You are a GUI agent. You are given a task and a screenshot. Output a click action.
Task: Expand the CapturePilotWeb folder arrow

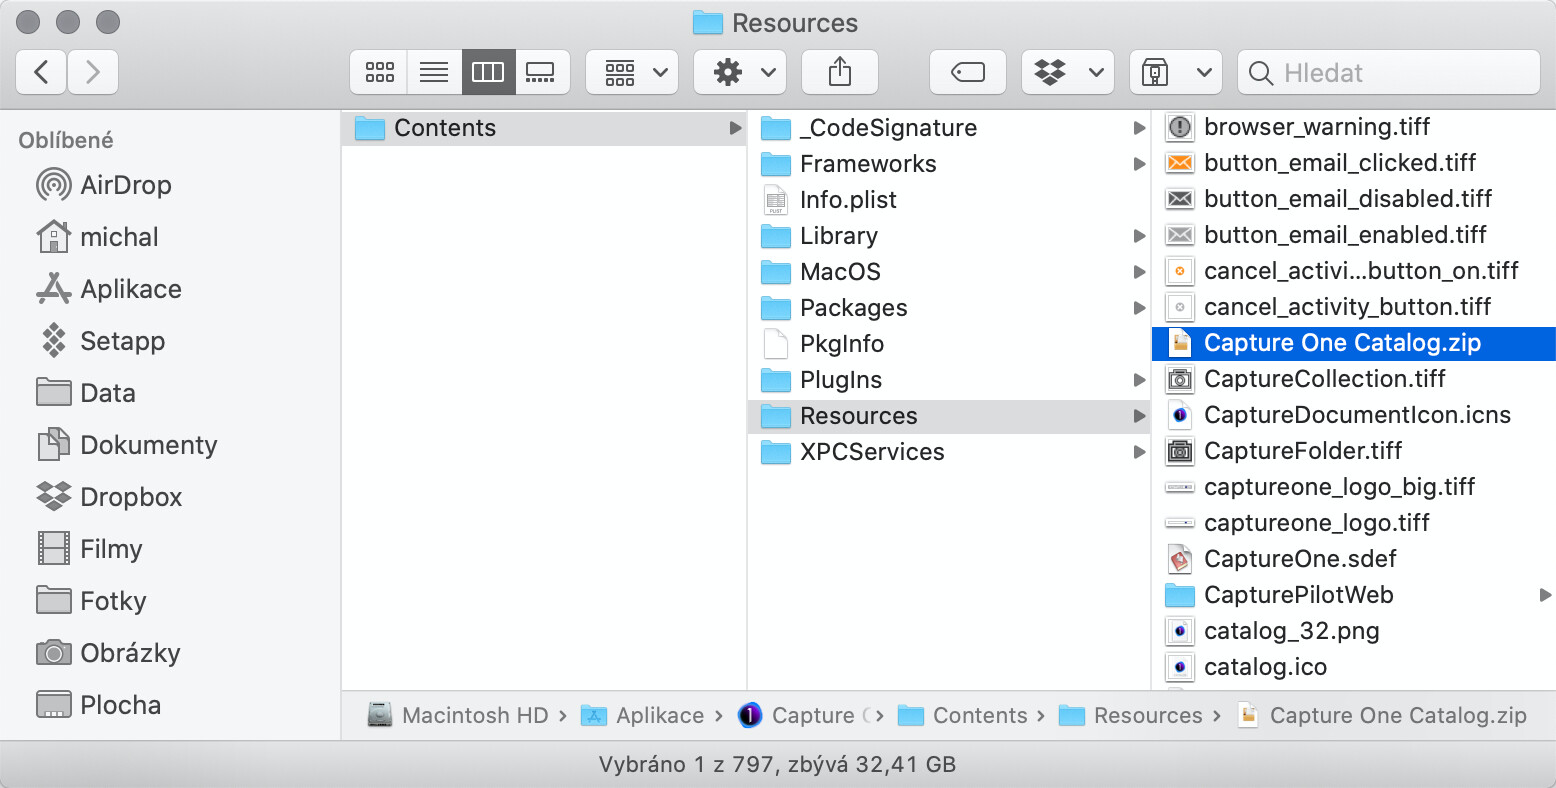point(1545,595)
